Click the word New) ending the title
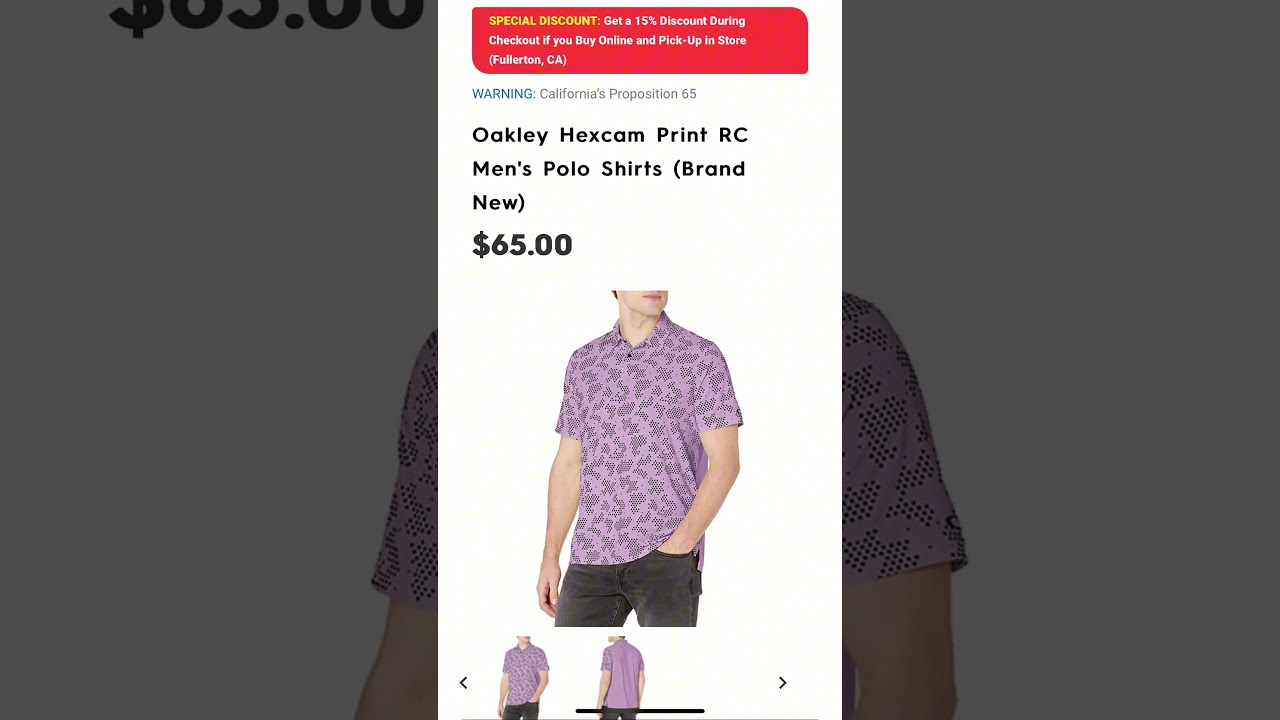The width and height of the screenshot is (1280, 720). (499, 202)
